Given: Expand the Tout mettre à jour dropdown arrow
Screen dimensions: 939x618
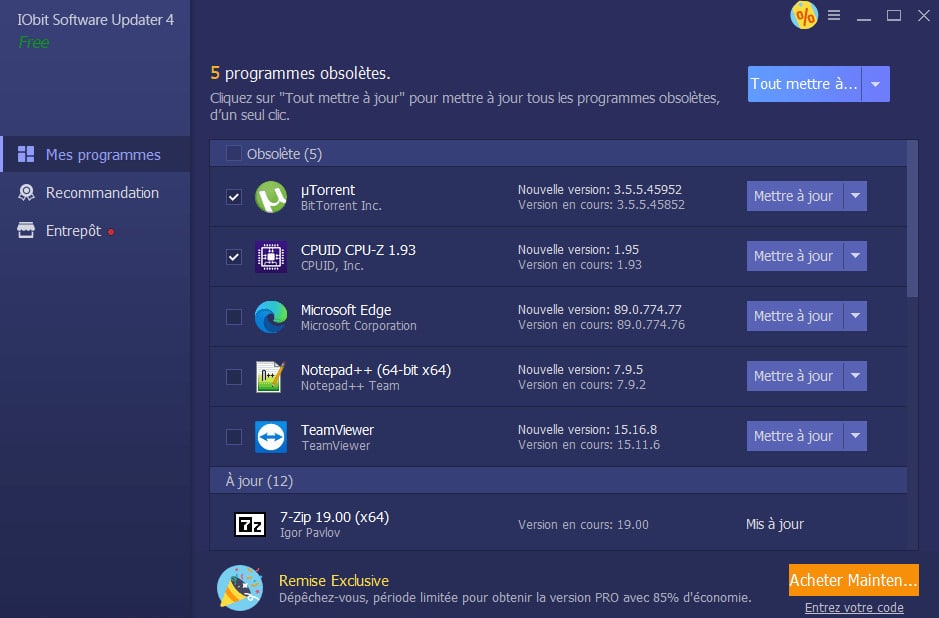Looking at the screenshot, I should [x=876, y=84].
